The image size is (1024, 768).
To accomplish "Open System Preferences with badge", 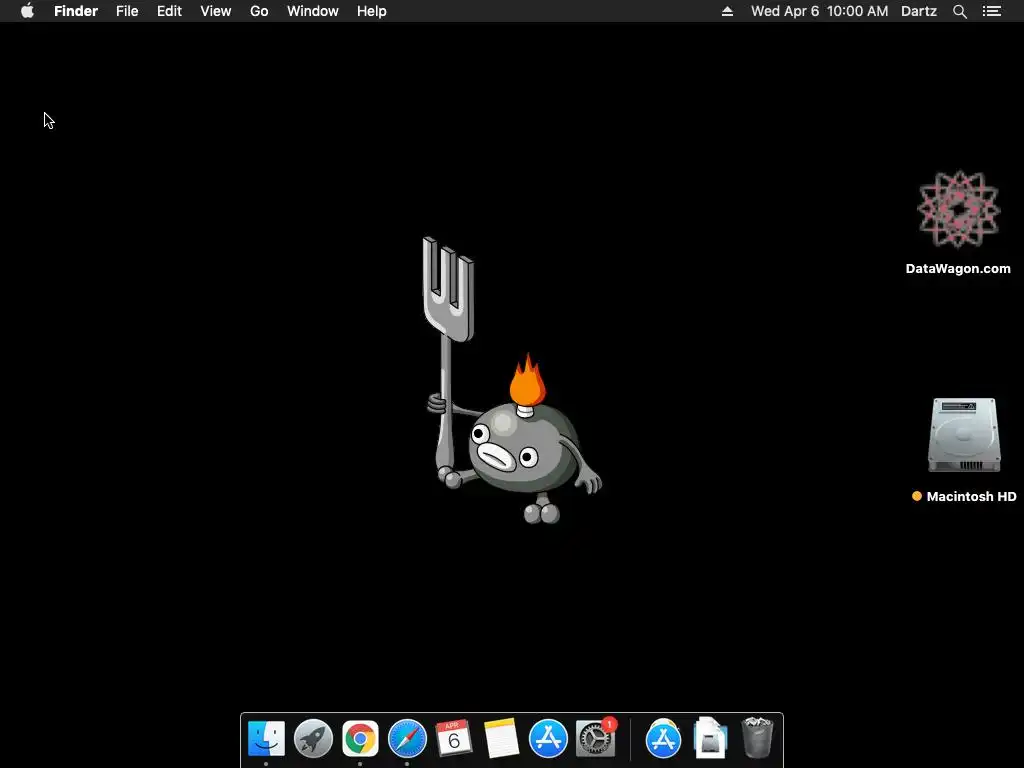I will coord(596,739).
